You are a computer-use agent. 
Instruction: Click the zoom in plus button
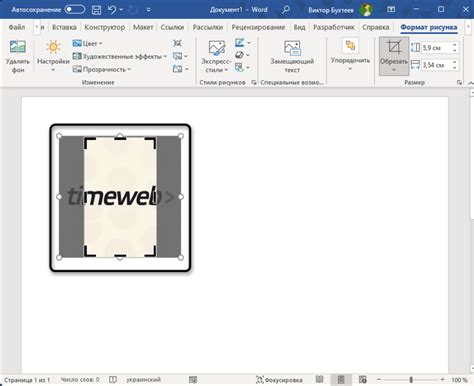[x=442, y=380]
